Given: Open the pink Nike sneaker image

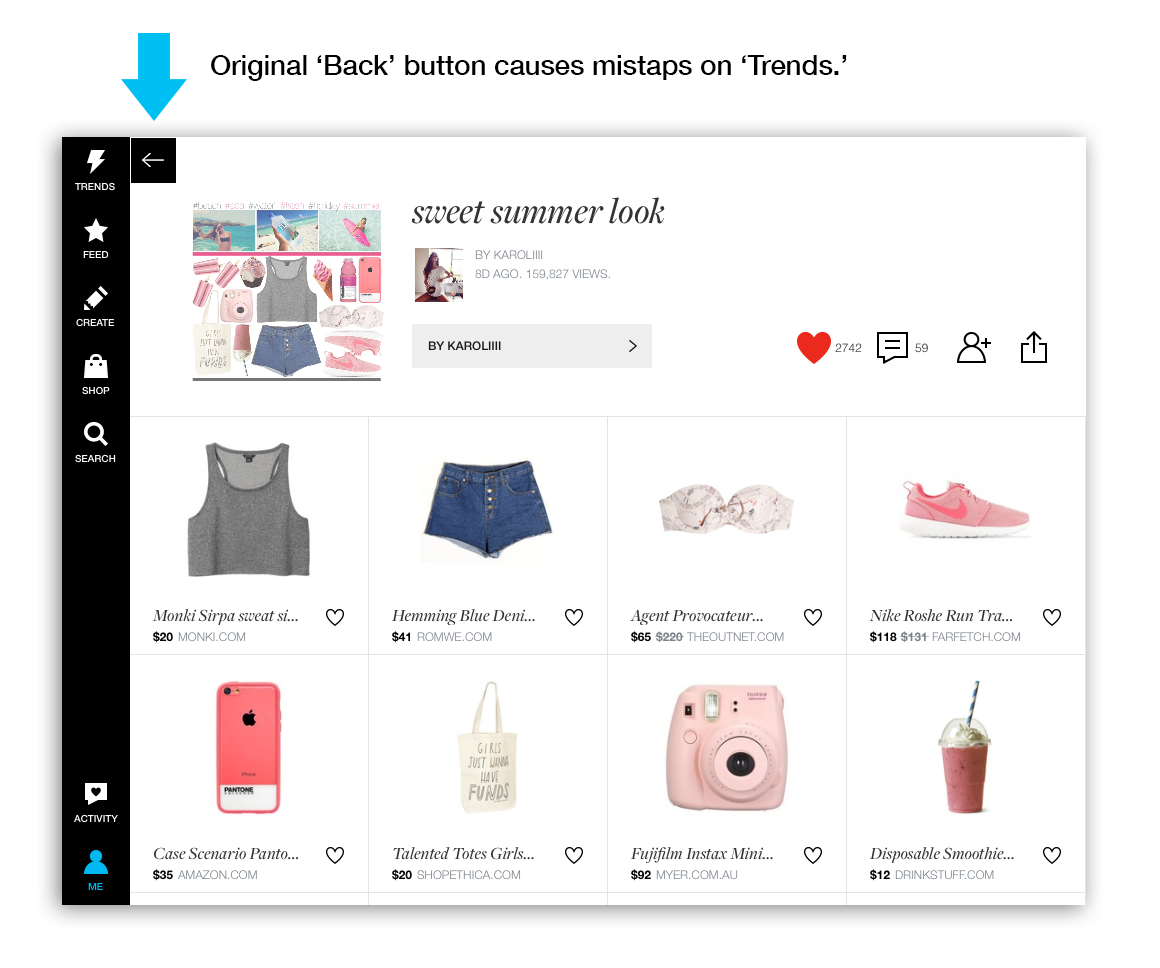Looking at the screenshot, I should pyautogui.click(x=965, y=508).
